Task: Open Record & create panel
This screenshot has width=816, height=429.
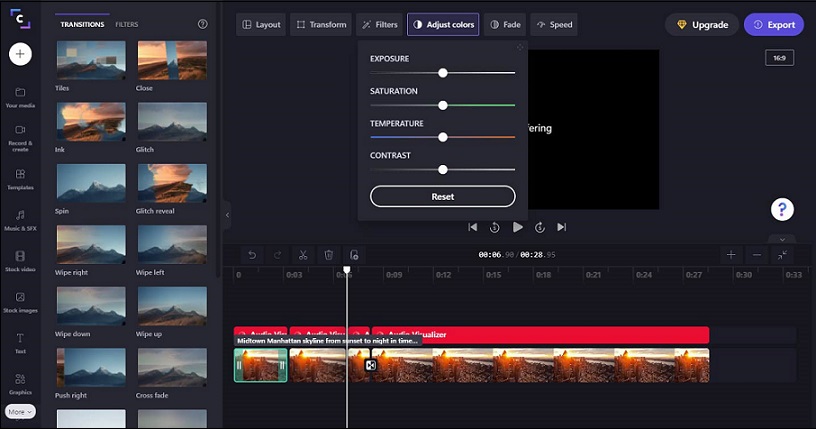Action: [20, 138]
